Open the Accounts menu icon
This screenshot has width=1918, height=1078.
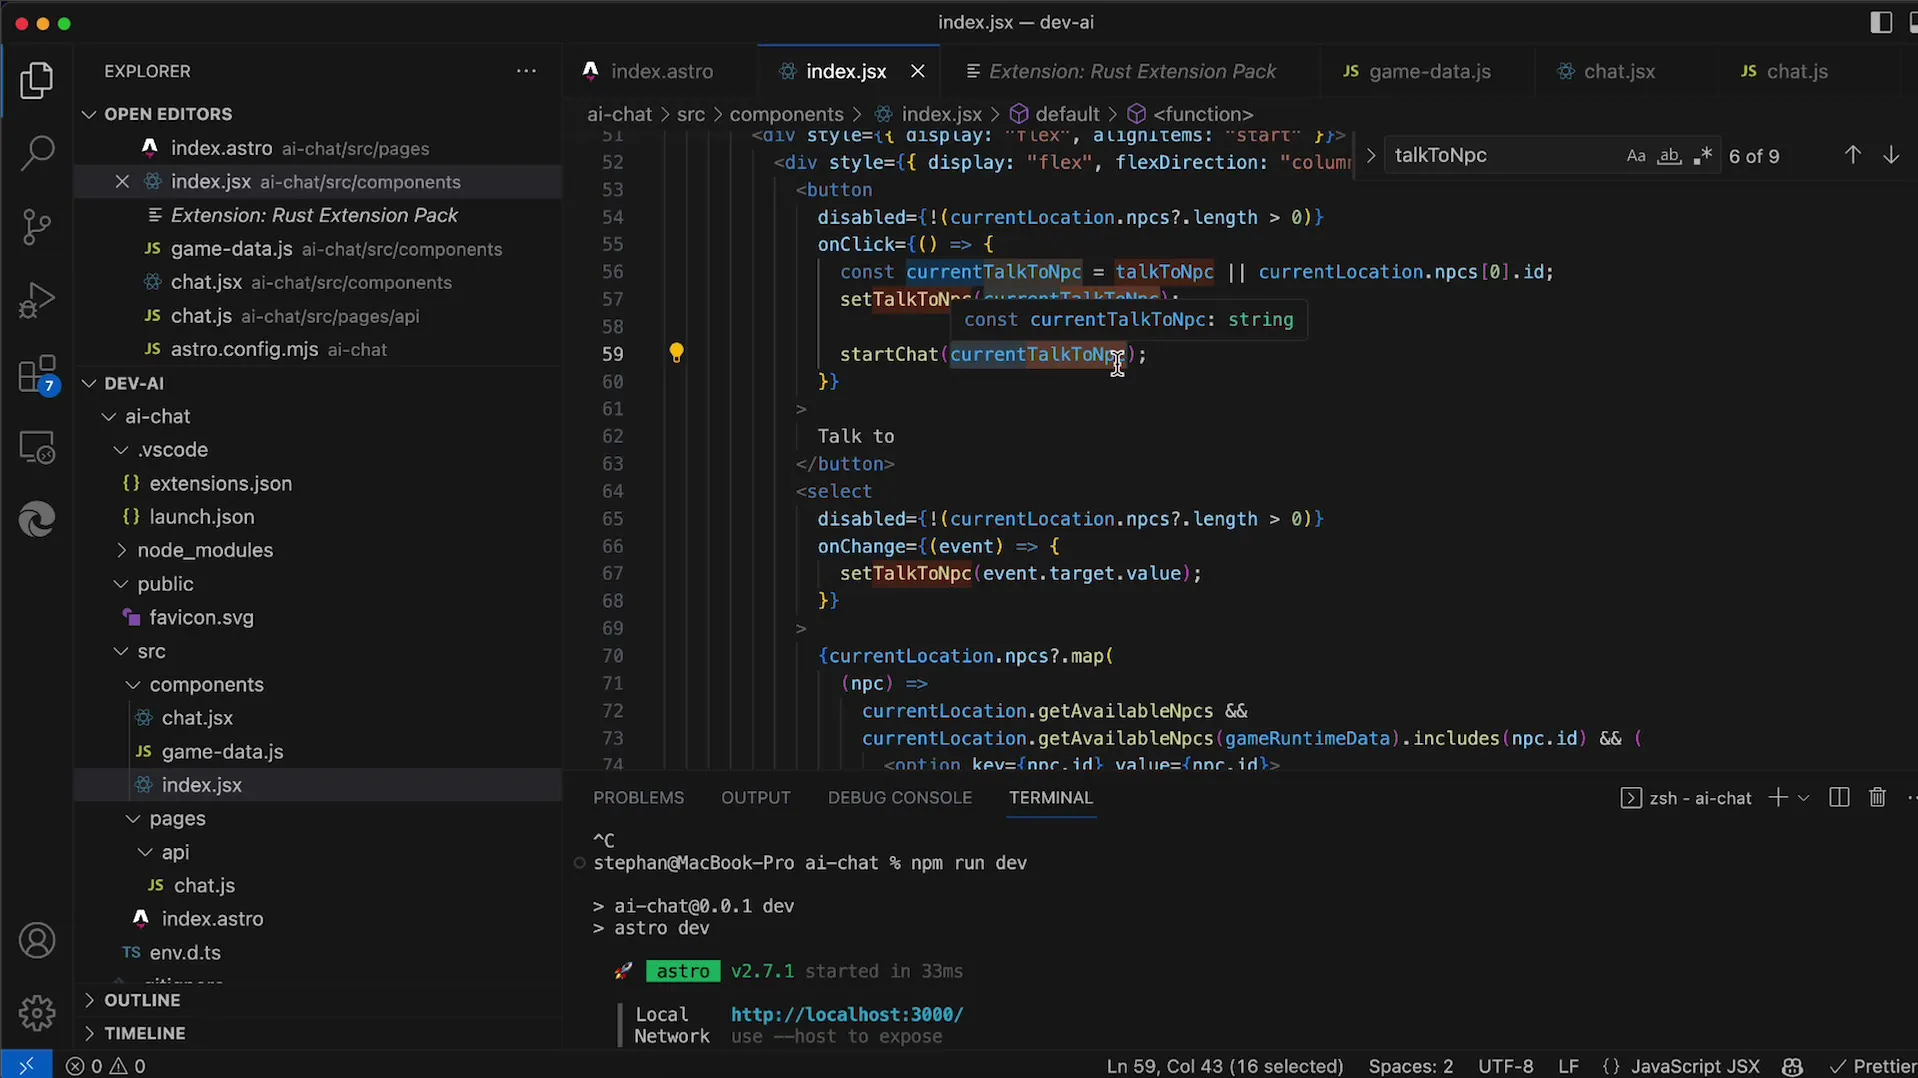coord(37,941)
